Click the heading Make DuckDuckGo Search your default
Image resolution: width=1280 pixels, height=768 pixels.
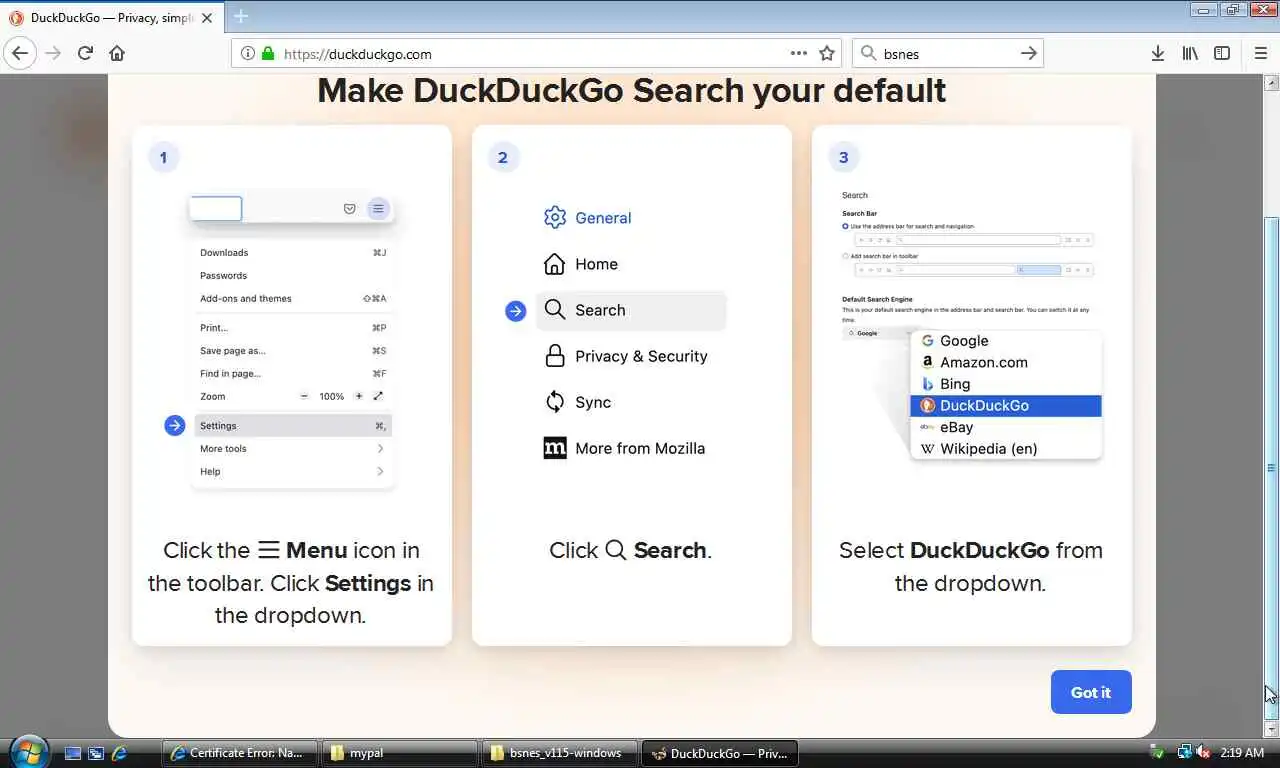coord(632,91)
